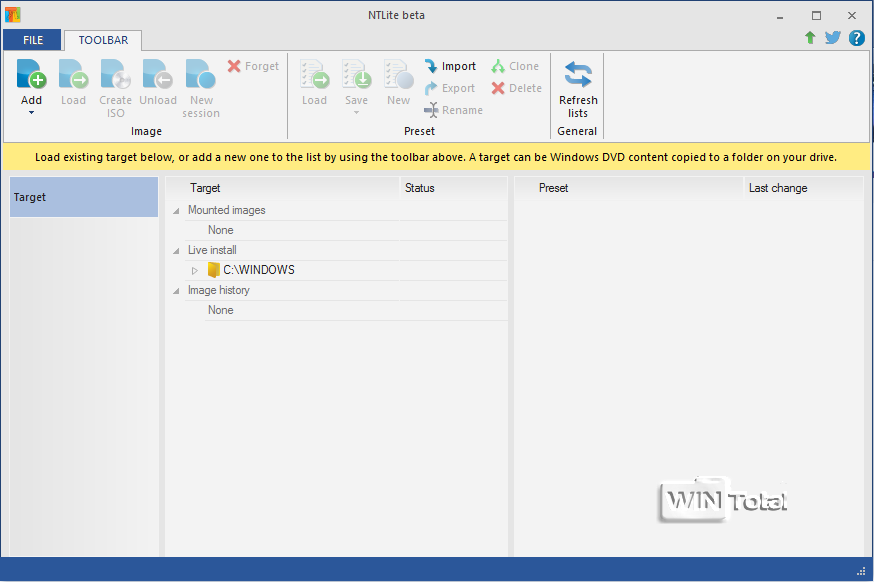Import a preset
Image resolution: width=874 pixels, height=582 pixels.
point(450,66)
